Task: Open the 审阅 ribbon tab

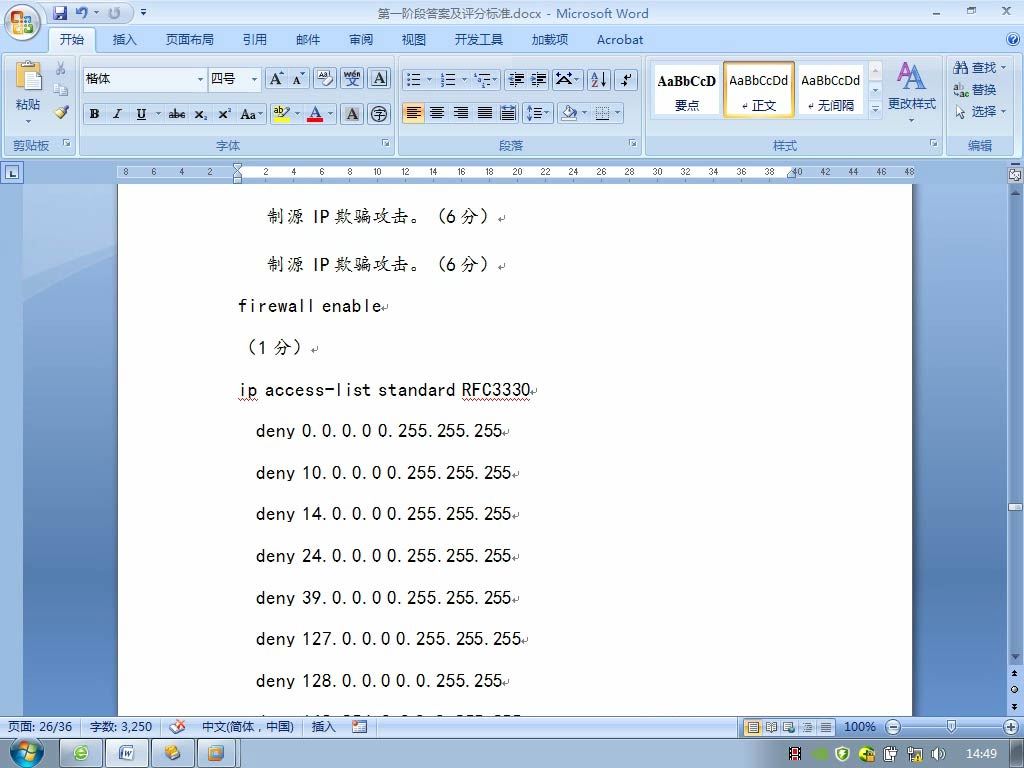Action: pyautogui.click(x=360, y=40)
